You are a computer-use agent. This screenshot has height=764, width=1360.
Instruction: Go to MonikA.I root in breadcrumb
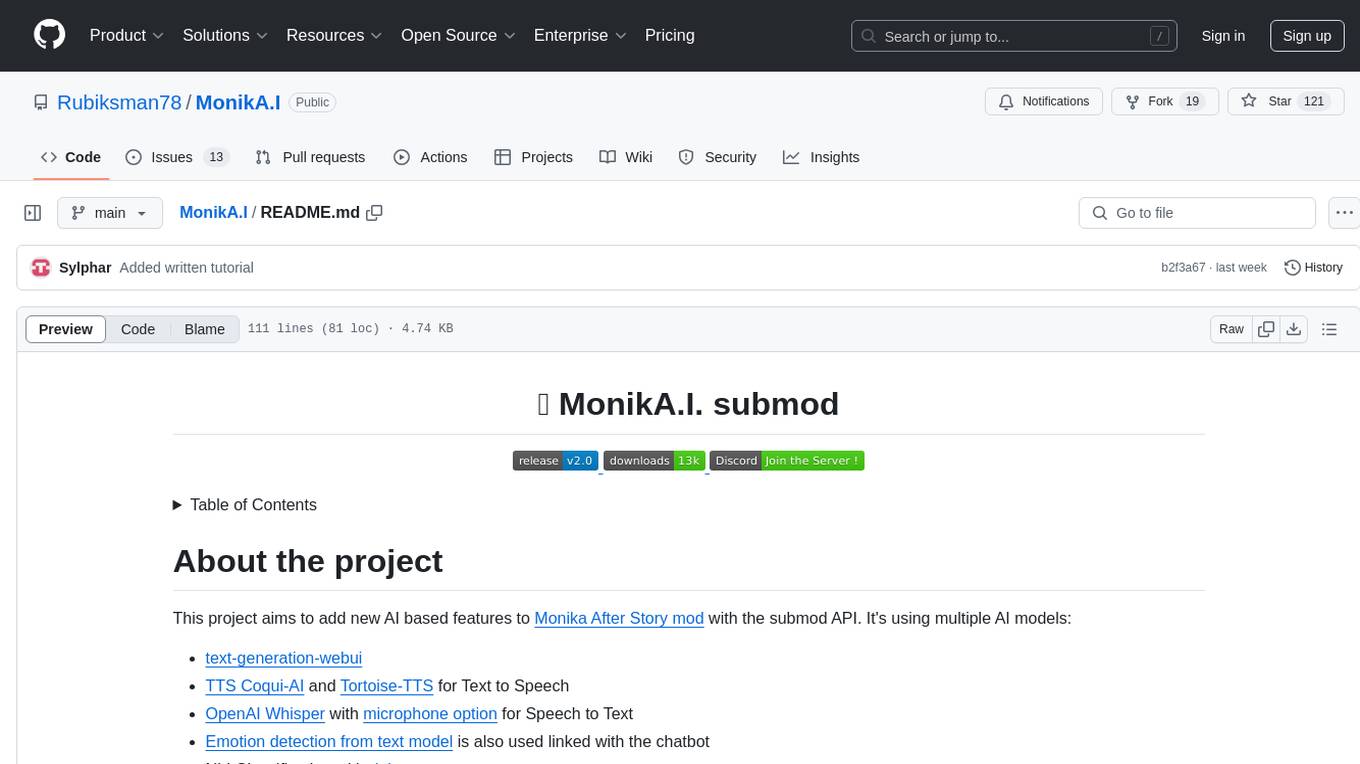[x=213, y=212]
